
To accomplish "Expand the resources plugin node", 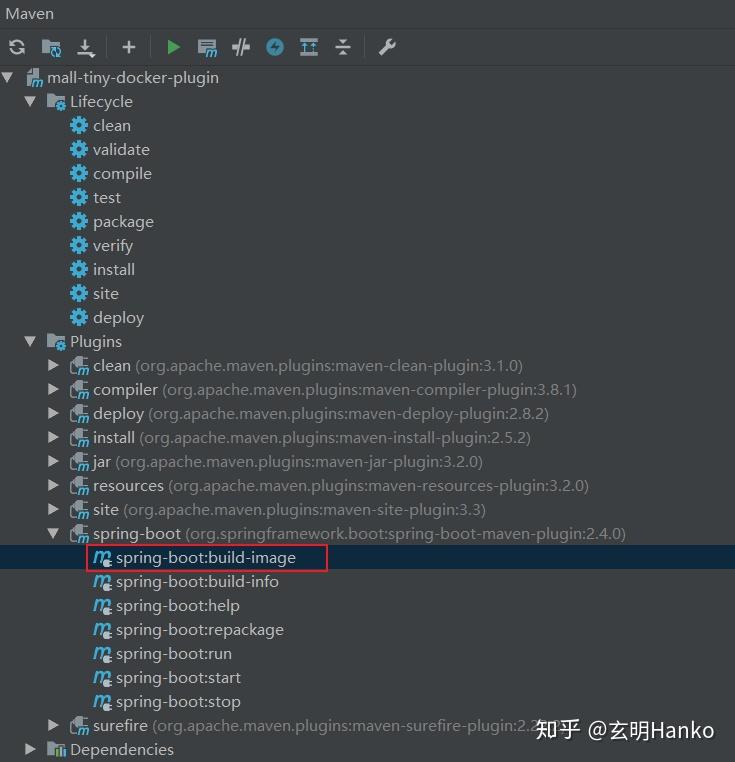I will click(x=53, y=485).
